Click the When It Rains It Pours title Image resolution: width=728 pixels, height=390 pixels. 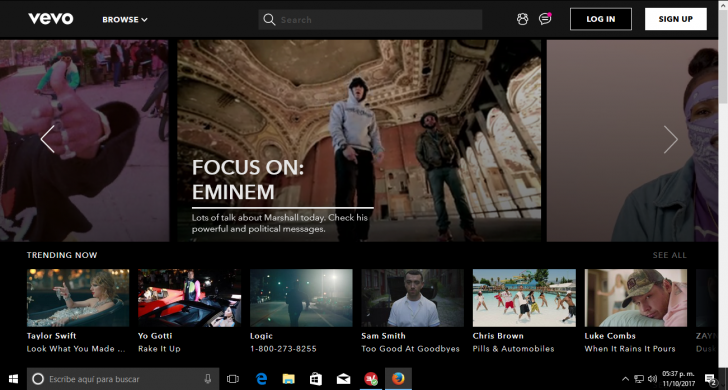point(630,349)
